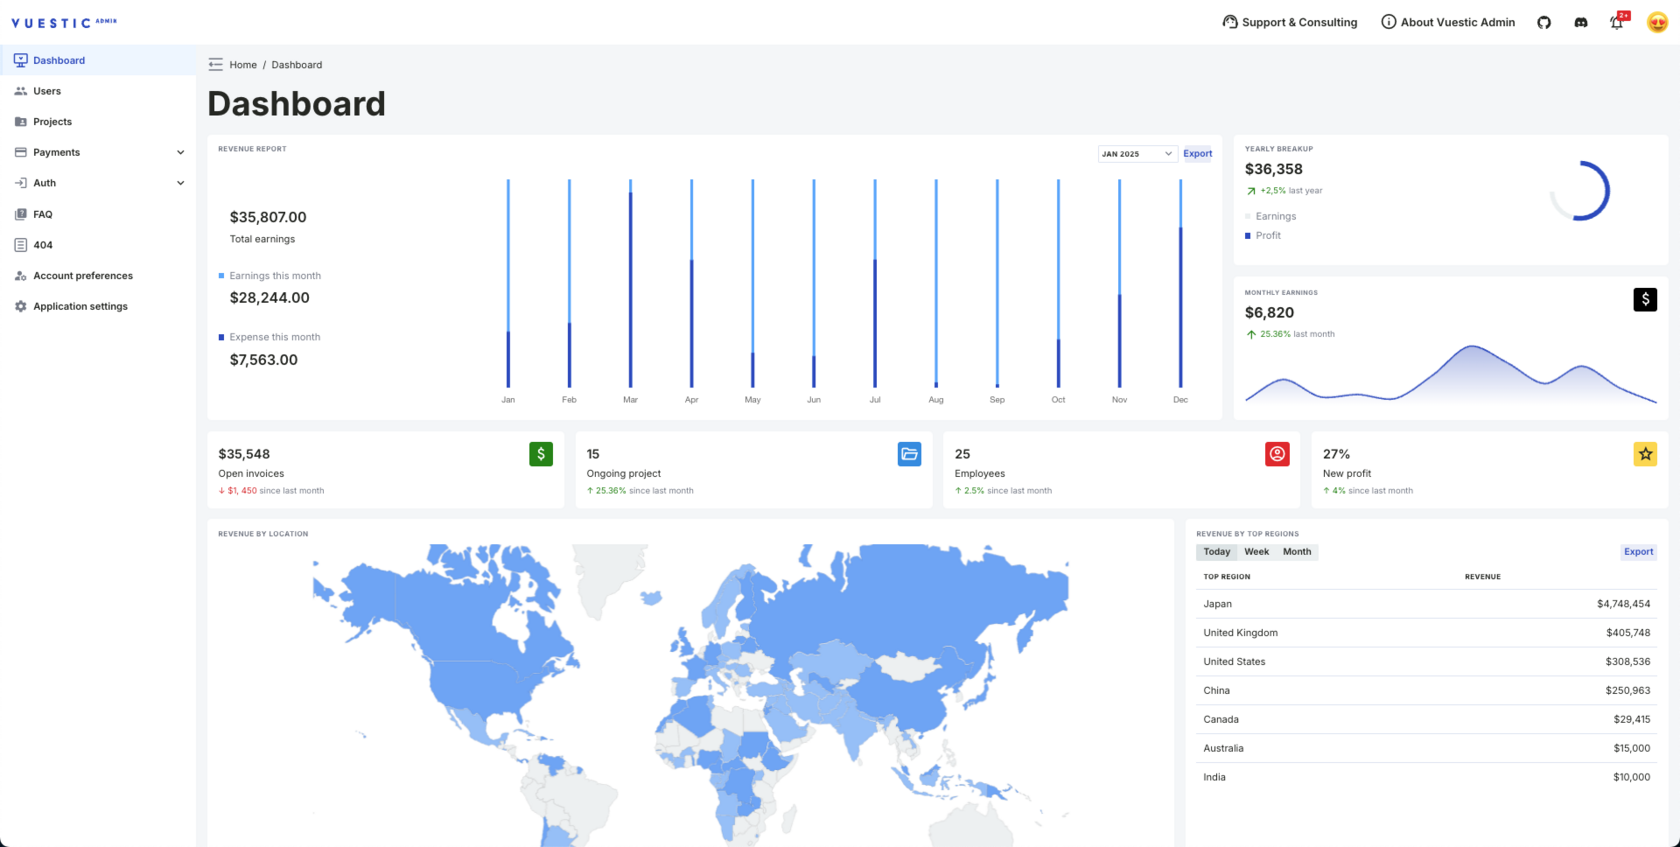
Task: Click the $28,244.00 earnings this month value
Action: 270,298
